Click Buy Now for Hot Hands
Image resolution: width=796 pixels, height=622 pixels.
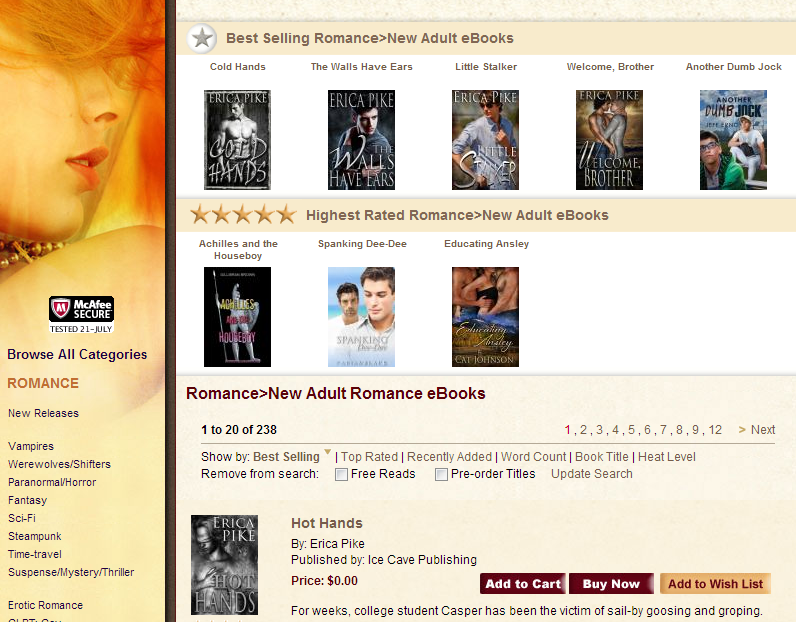tap(611, 583)
